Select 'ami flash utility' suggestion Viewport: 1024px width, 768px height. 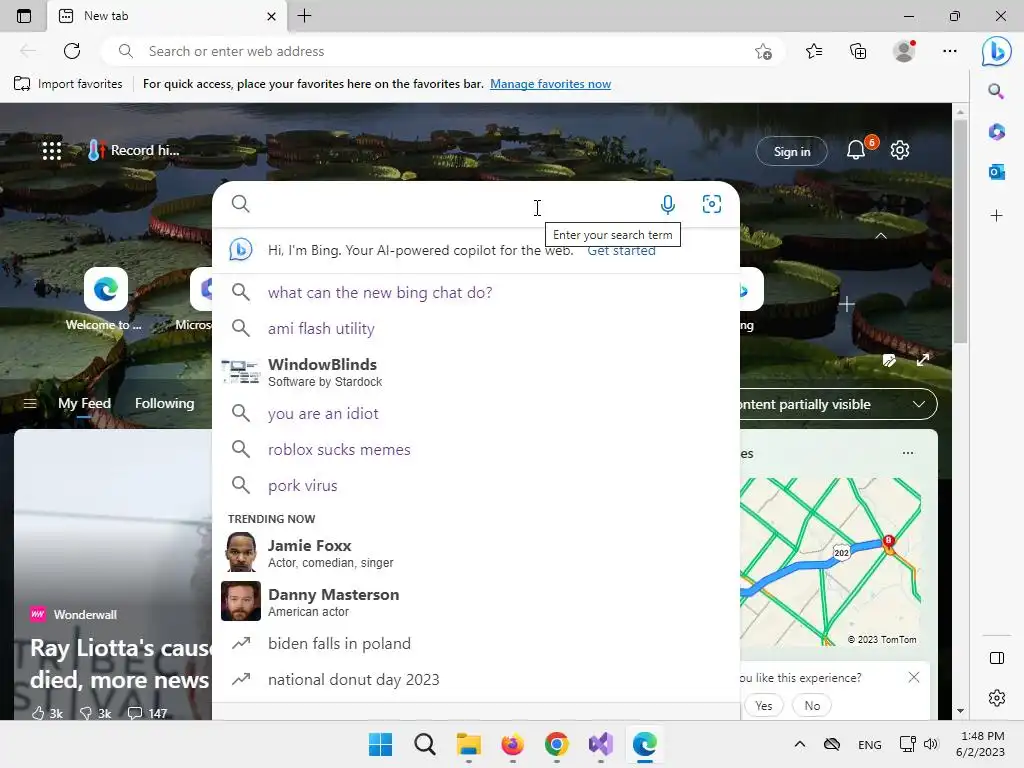476,328
